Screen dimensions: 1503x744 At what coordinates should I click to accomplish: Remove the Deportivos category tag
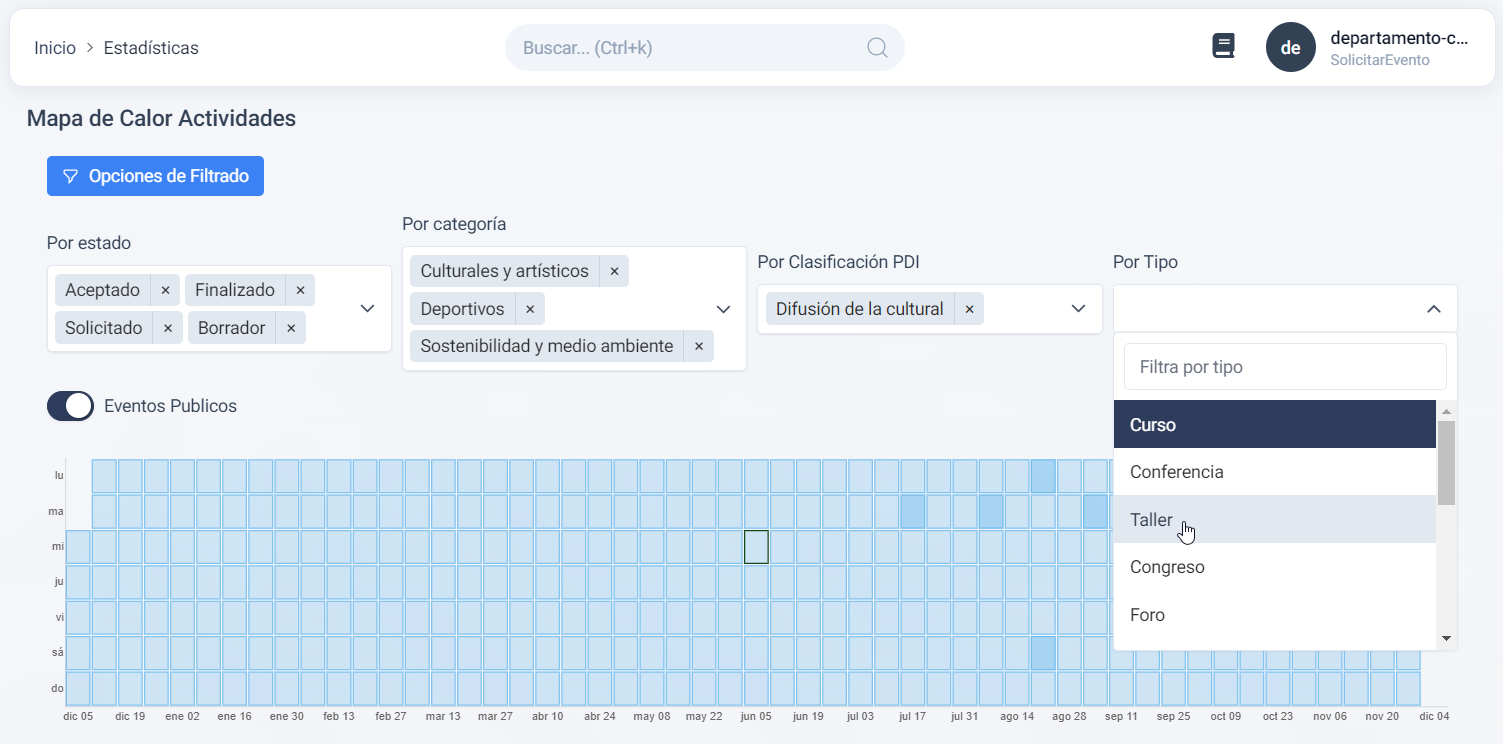tap(530, 309)
